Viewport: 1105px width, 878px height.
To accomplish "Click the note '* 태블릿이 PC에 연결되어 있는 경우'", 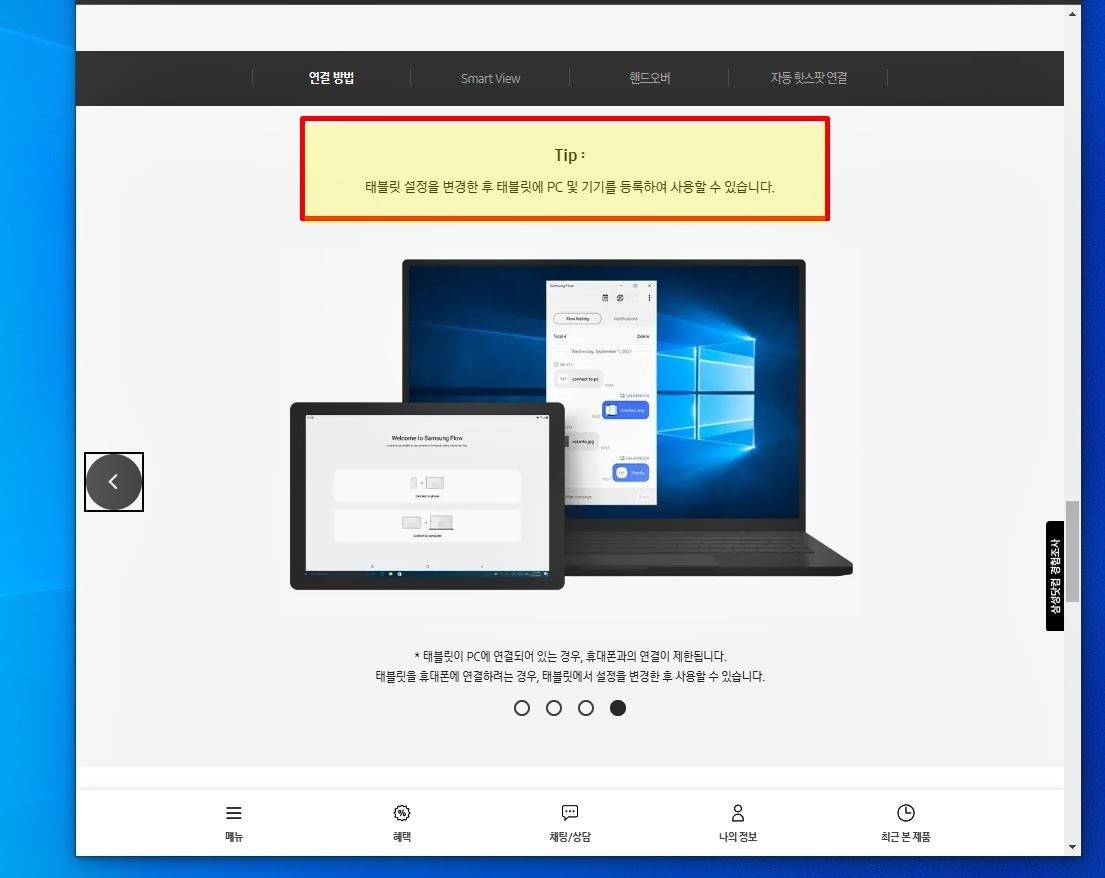I will tap(569, 656).
